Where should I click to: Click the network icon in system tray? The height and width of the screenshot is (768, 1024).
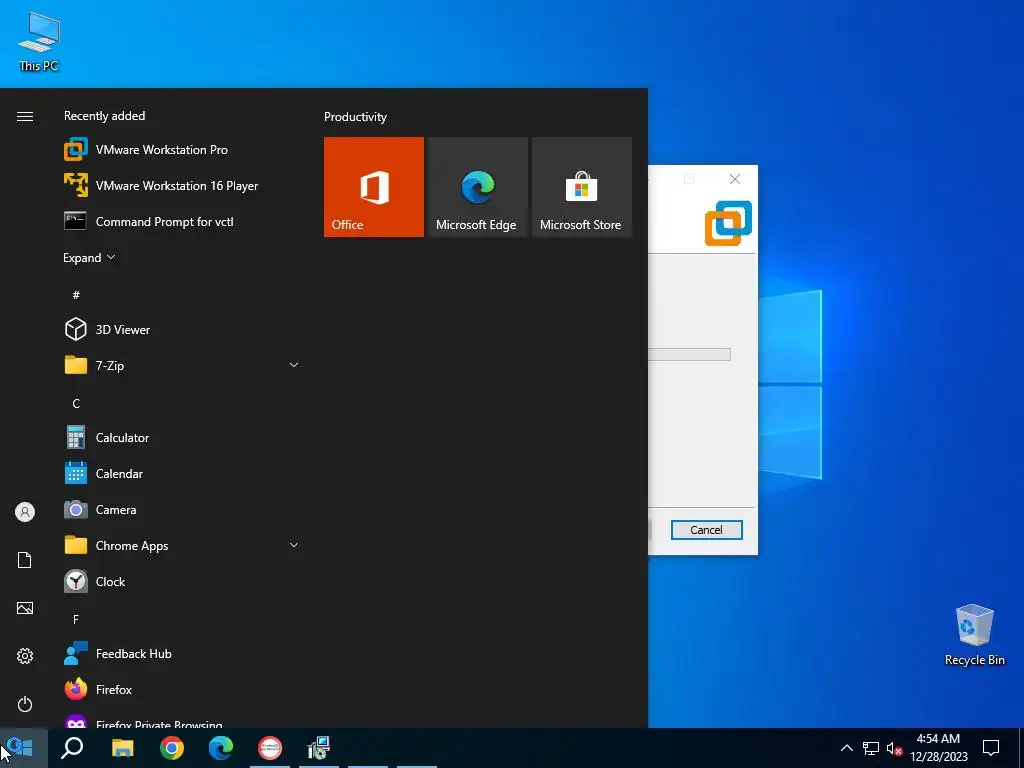tap(871, 748)
